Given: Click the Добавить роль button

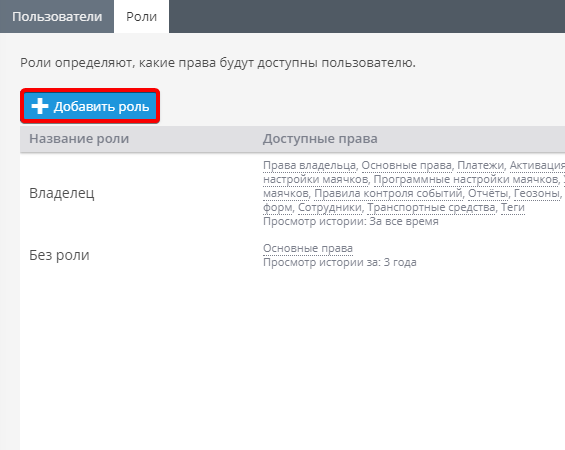Looking at the screenshot, I should point(90,106).
